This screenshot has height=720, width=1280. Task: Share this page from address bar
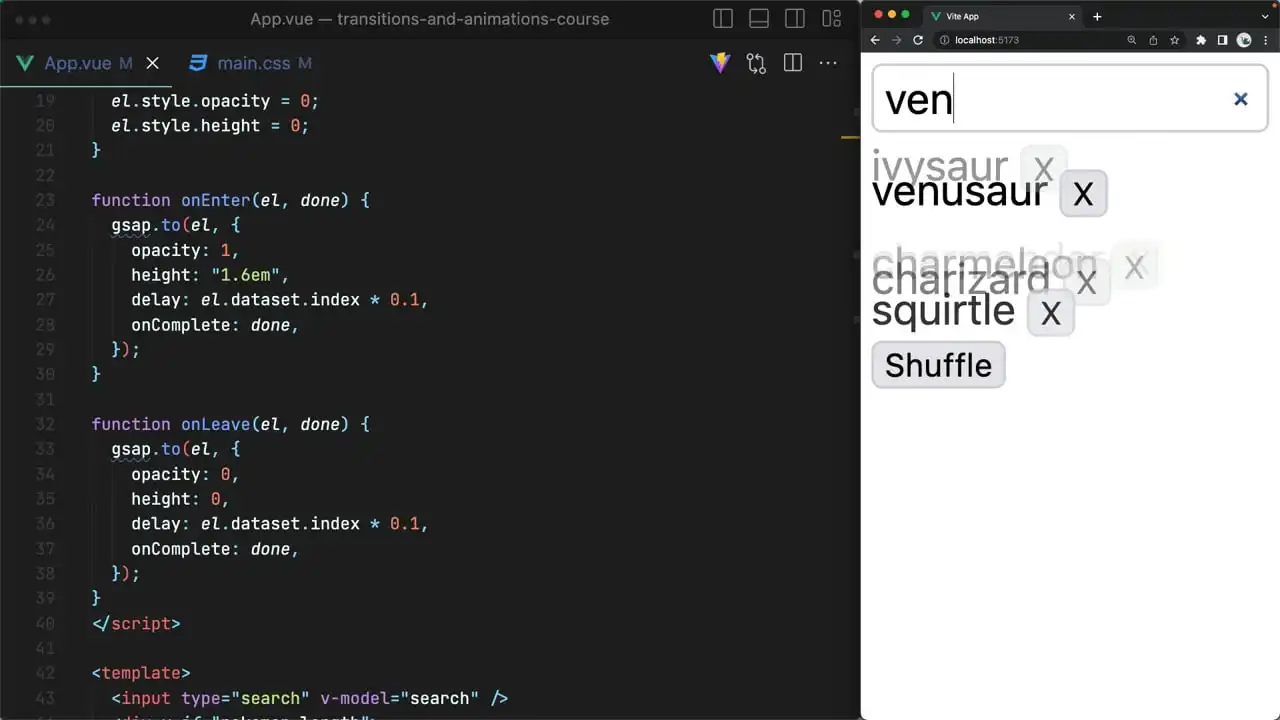click(1153, 40)
